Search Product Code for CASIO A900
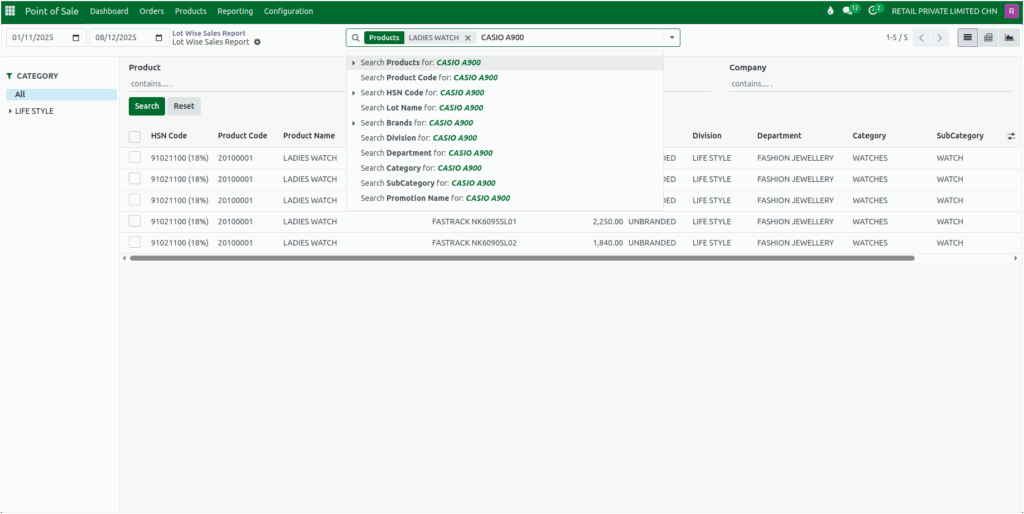 [x=505, y=78]
